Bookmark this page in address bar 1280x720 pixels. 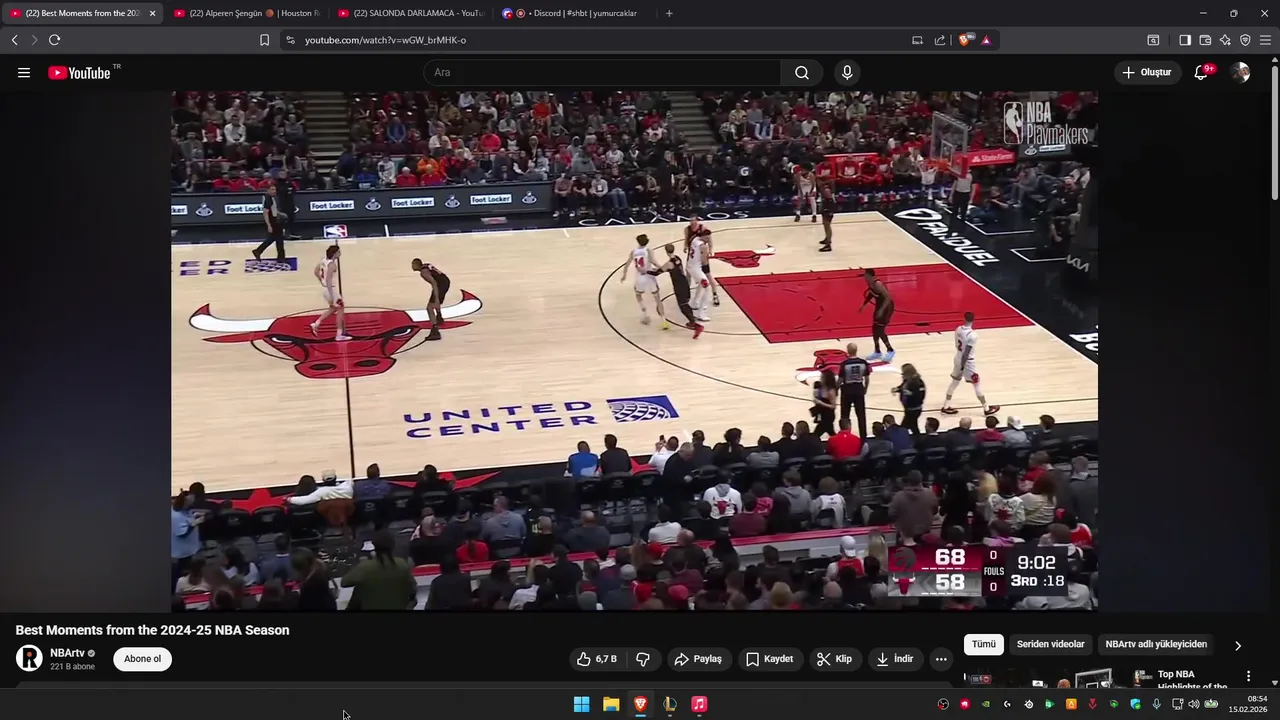[264, 40]
